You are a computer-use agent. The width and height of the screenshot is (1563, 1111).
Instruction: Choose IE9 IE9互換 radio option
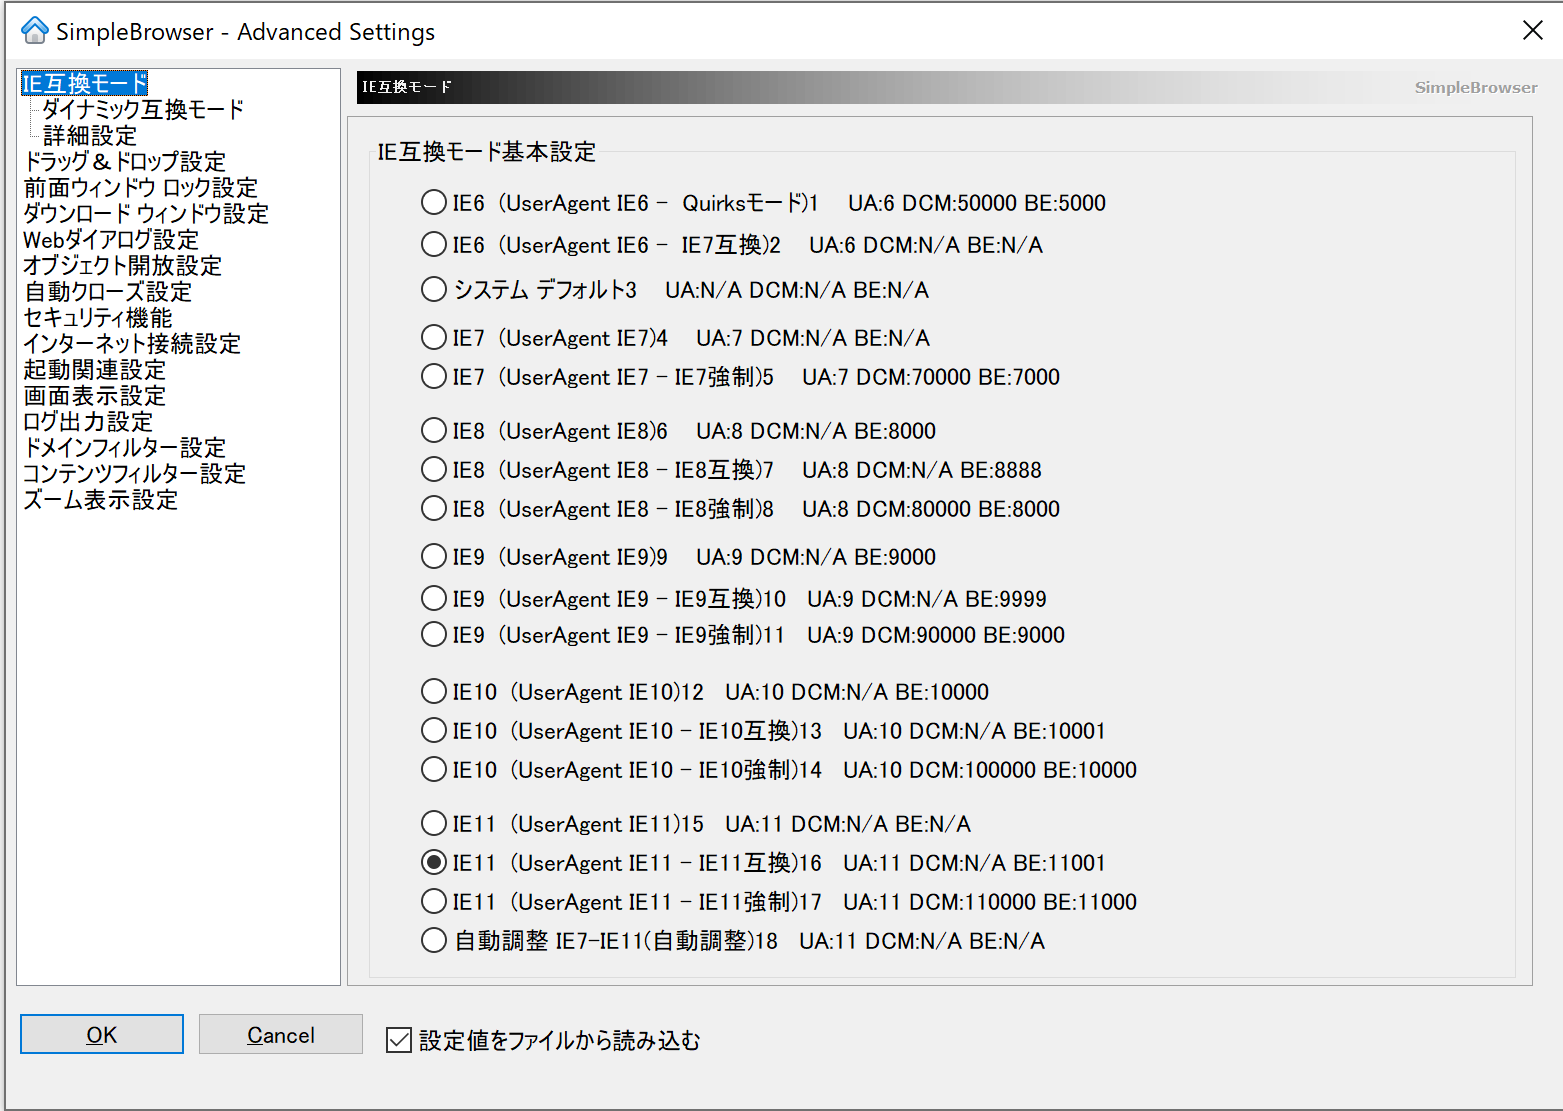tap(434, 599)
